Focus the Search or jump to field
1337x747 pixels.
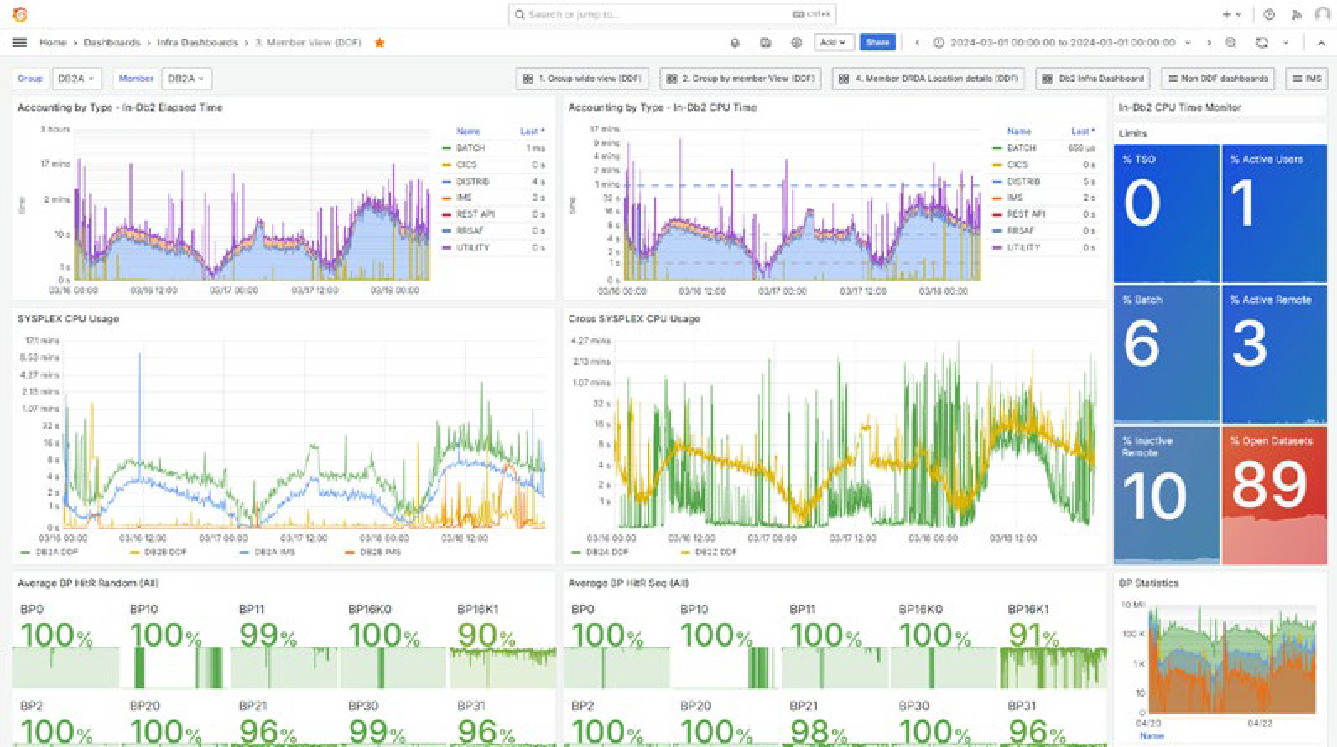672,15
